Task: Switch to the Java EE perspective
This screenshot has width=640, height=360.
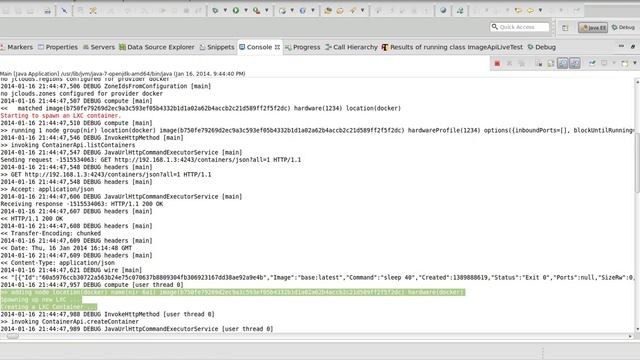Action: (593, 27)
